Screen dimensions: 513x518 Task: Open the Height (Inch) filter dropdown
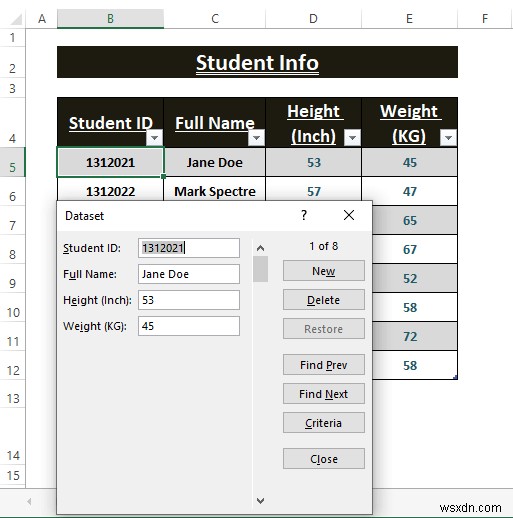coord(352,138)
